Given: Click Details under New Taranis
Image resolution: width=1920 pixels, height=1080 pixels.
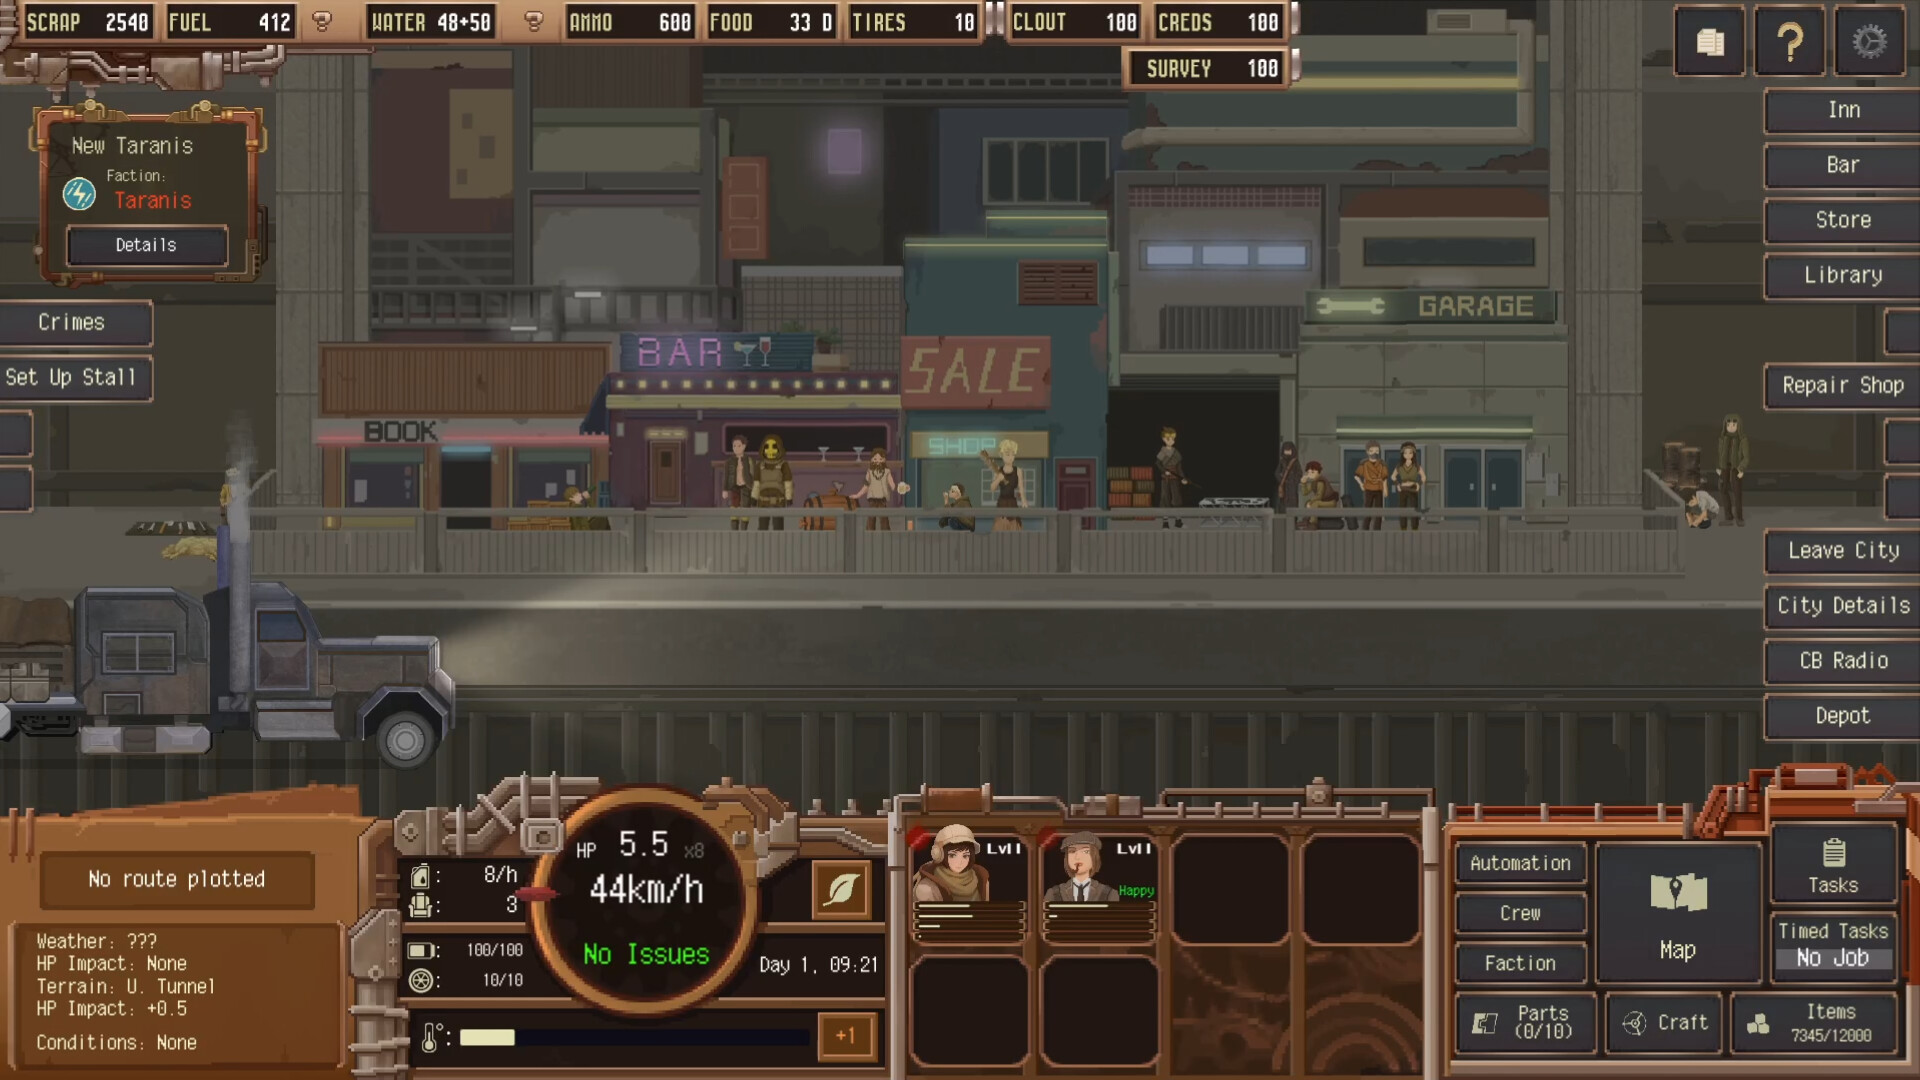Looking at the screenshot, I should coord(146,245).
